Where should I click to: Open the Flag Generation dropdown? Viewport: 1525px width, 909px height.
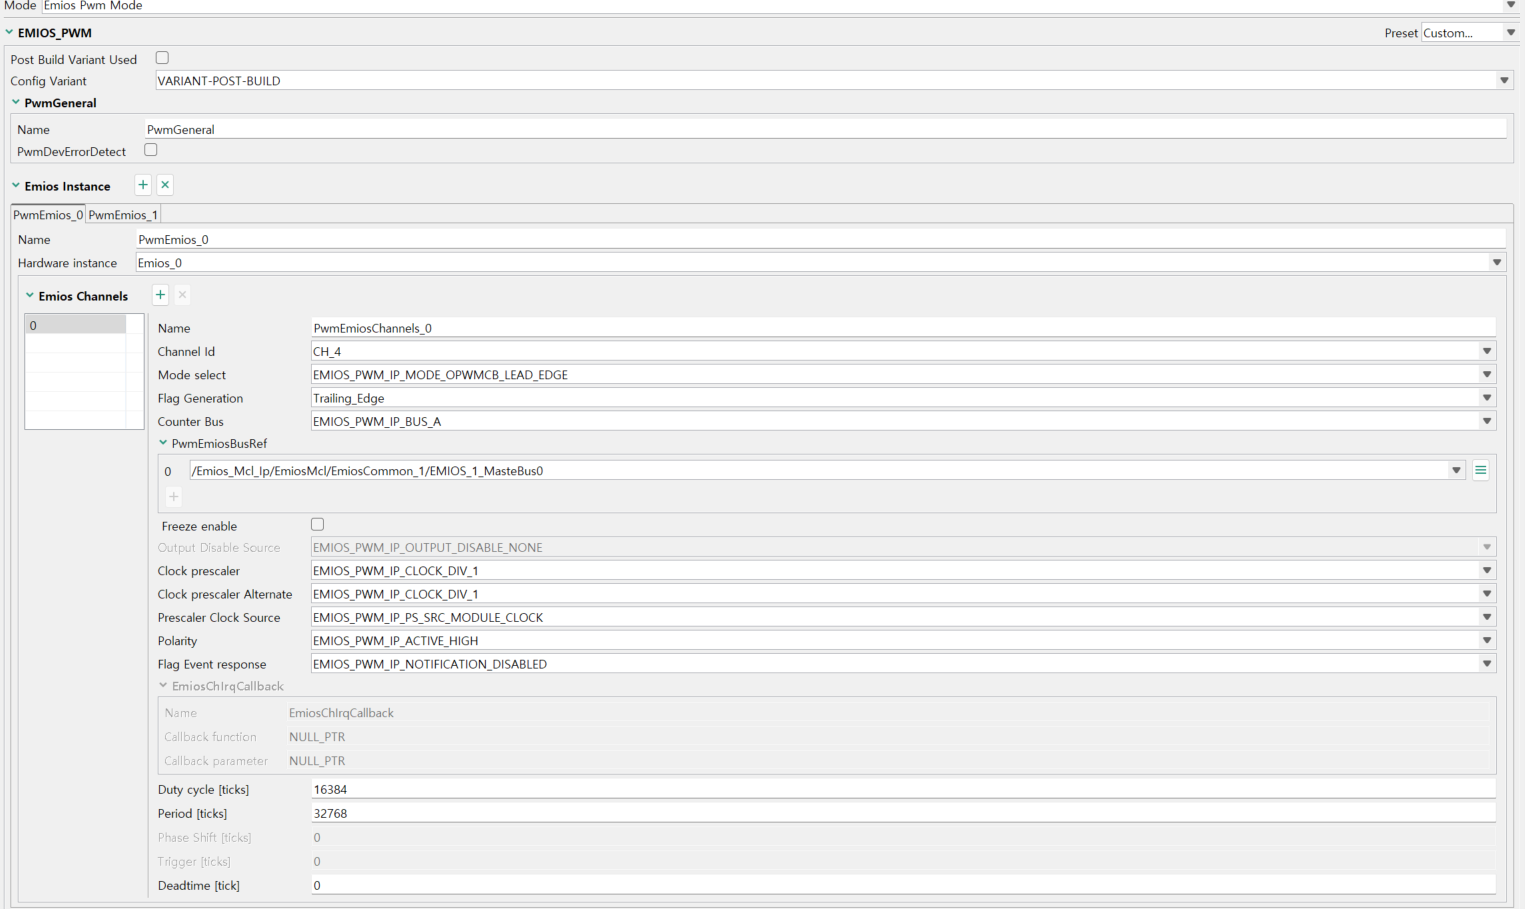(1487, 398)
